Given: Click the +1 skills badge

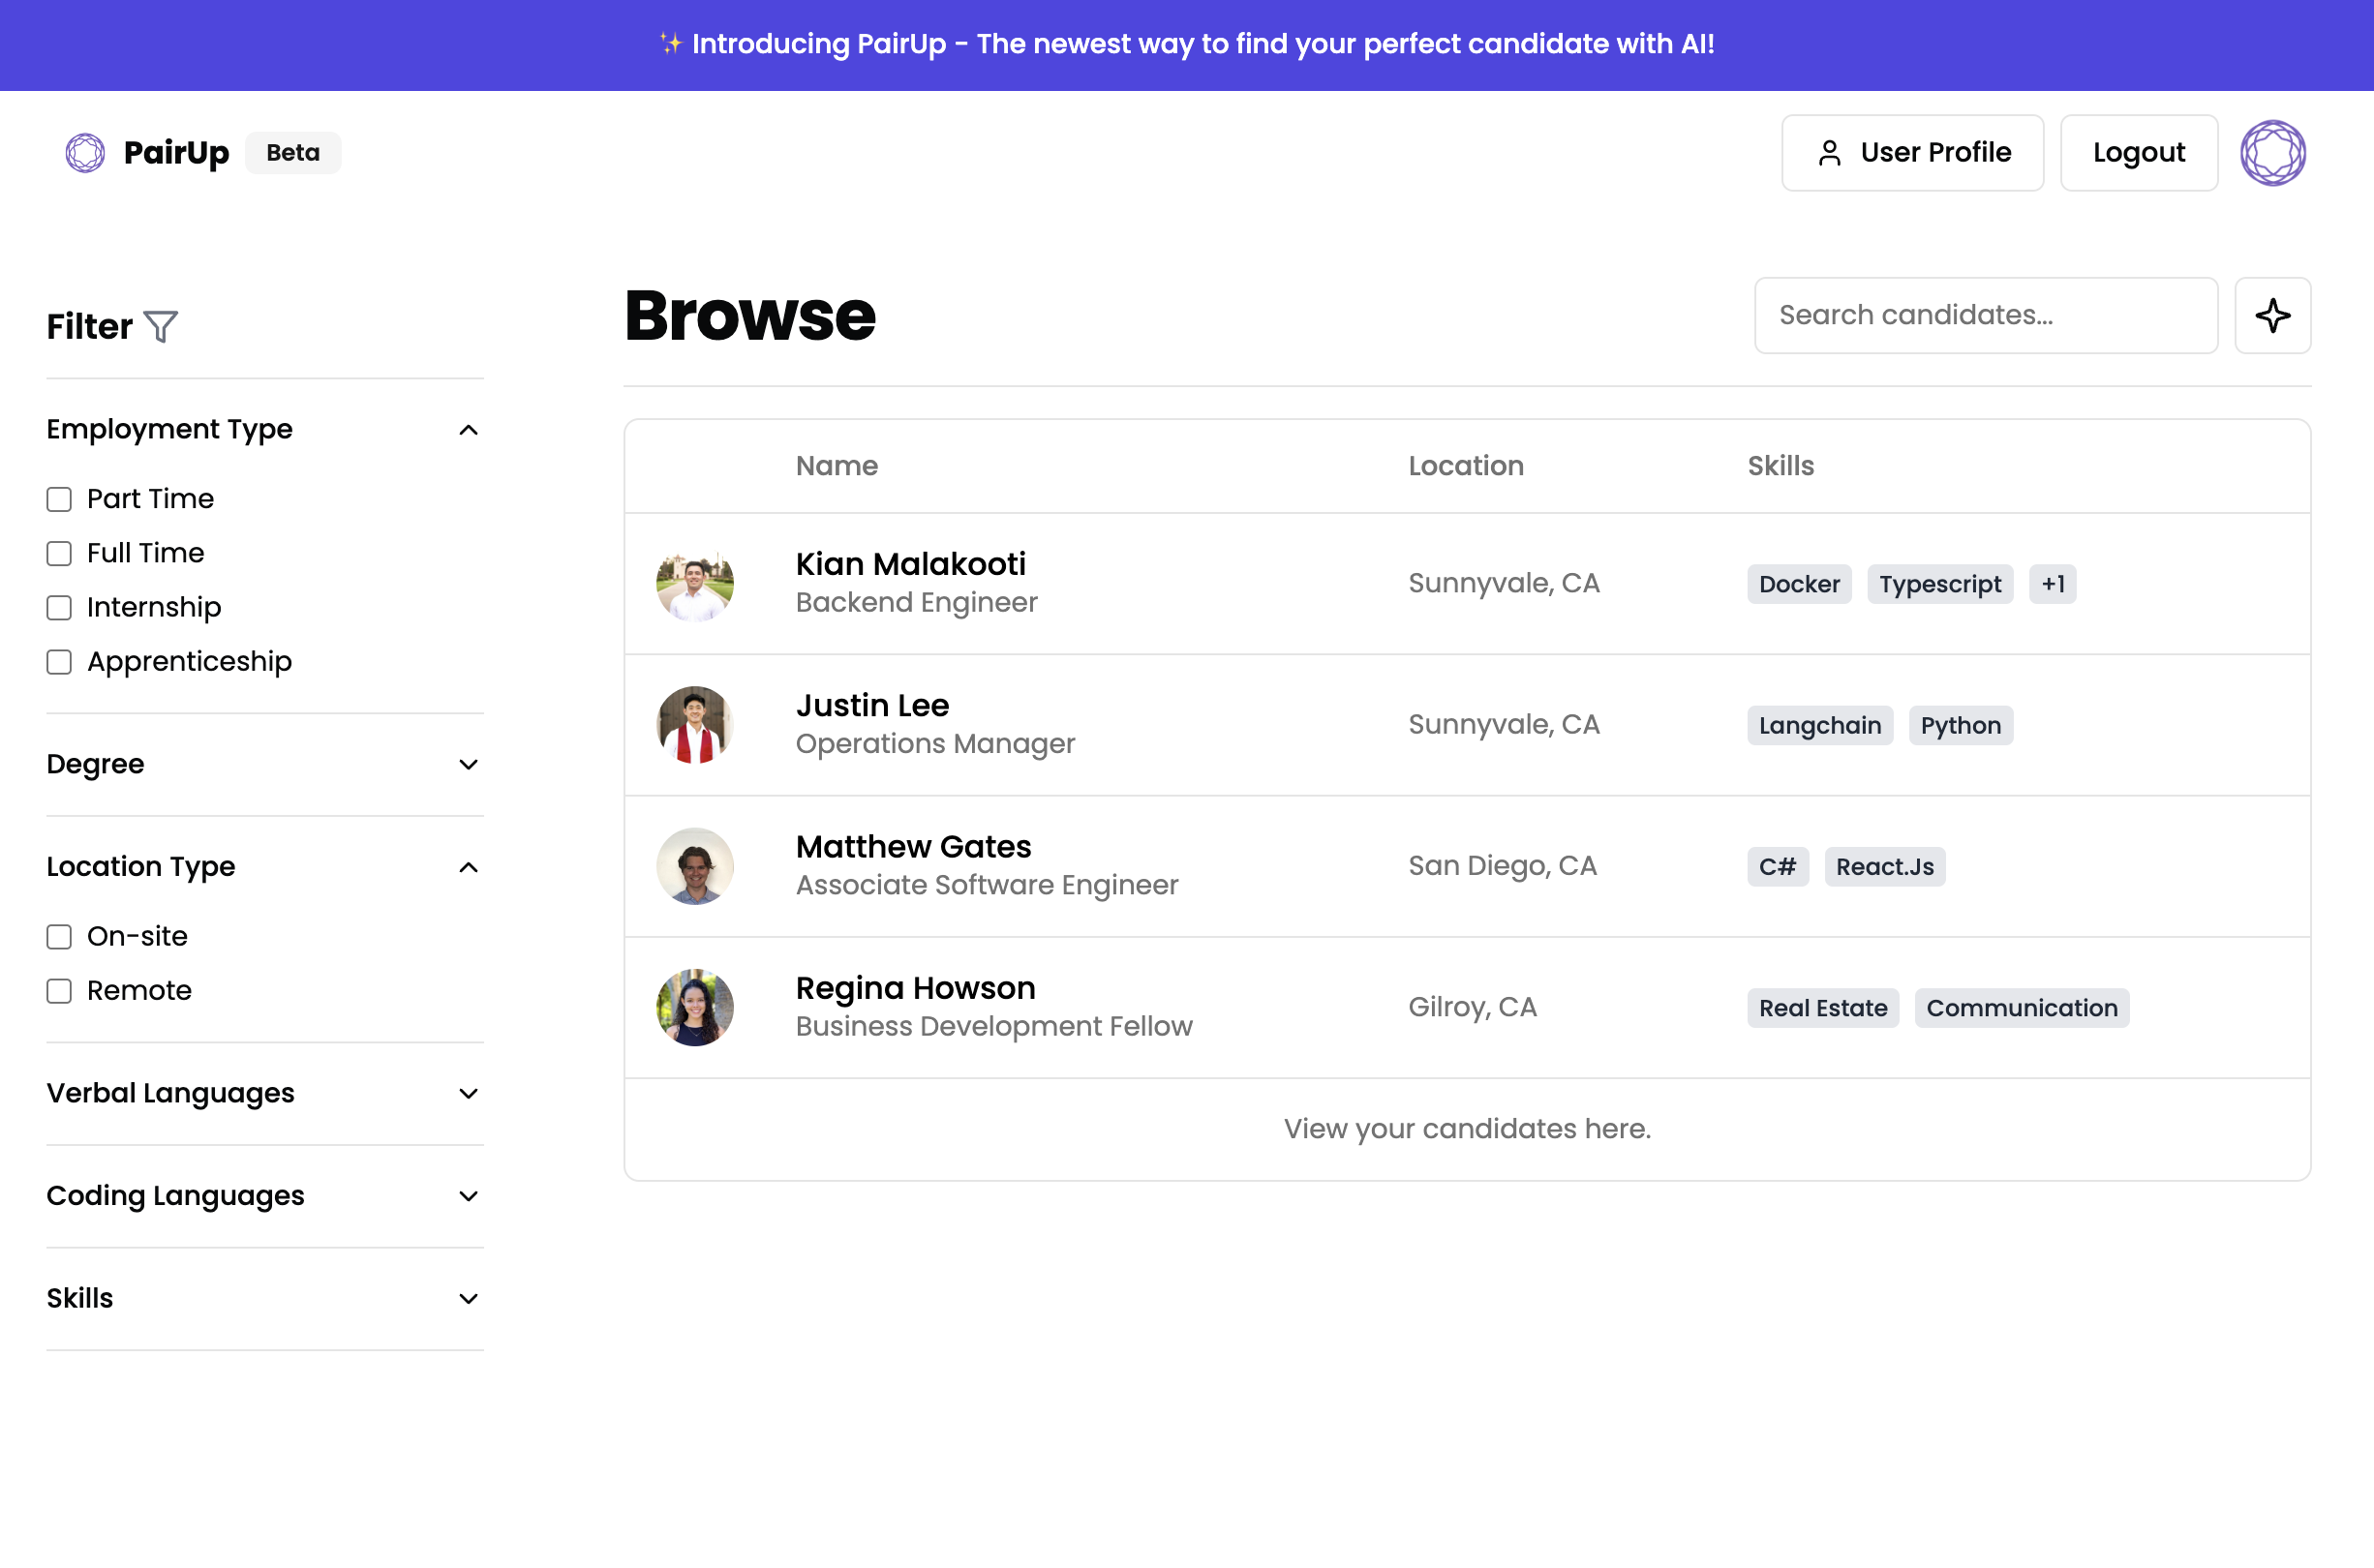Looking at the screenshot, I should pyautogui.click(x=2052, y=584).
